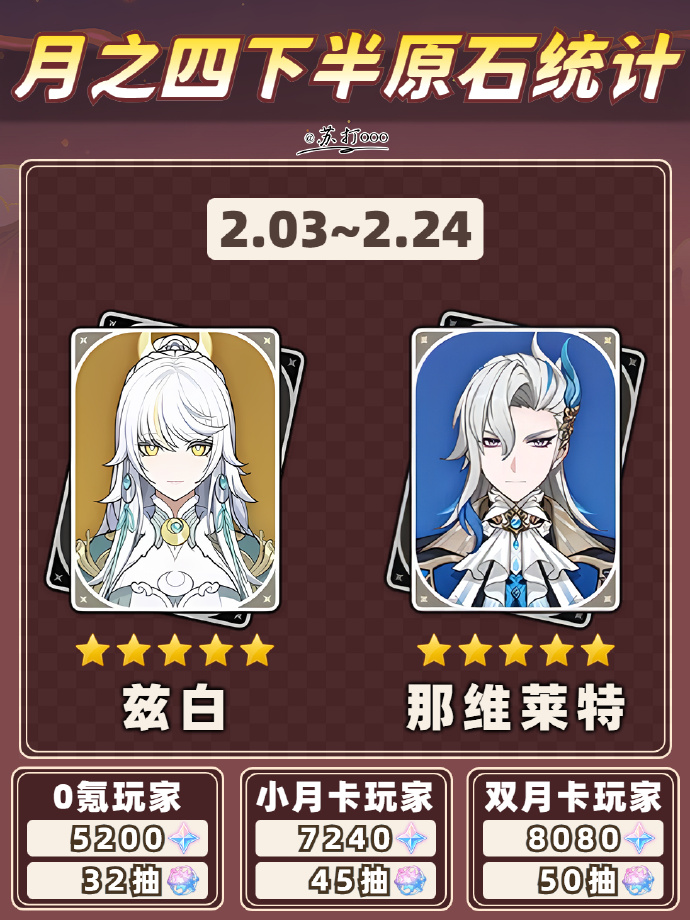The image size is (690, 920).
Task: Click the 2.03~2.24 date range label
Action: coord(345,229)
